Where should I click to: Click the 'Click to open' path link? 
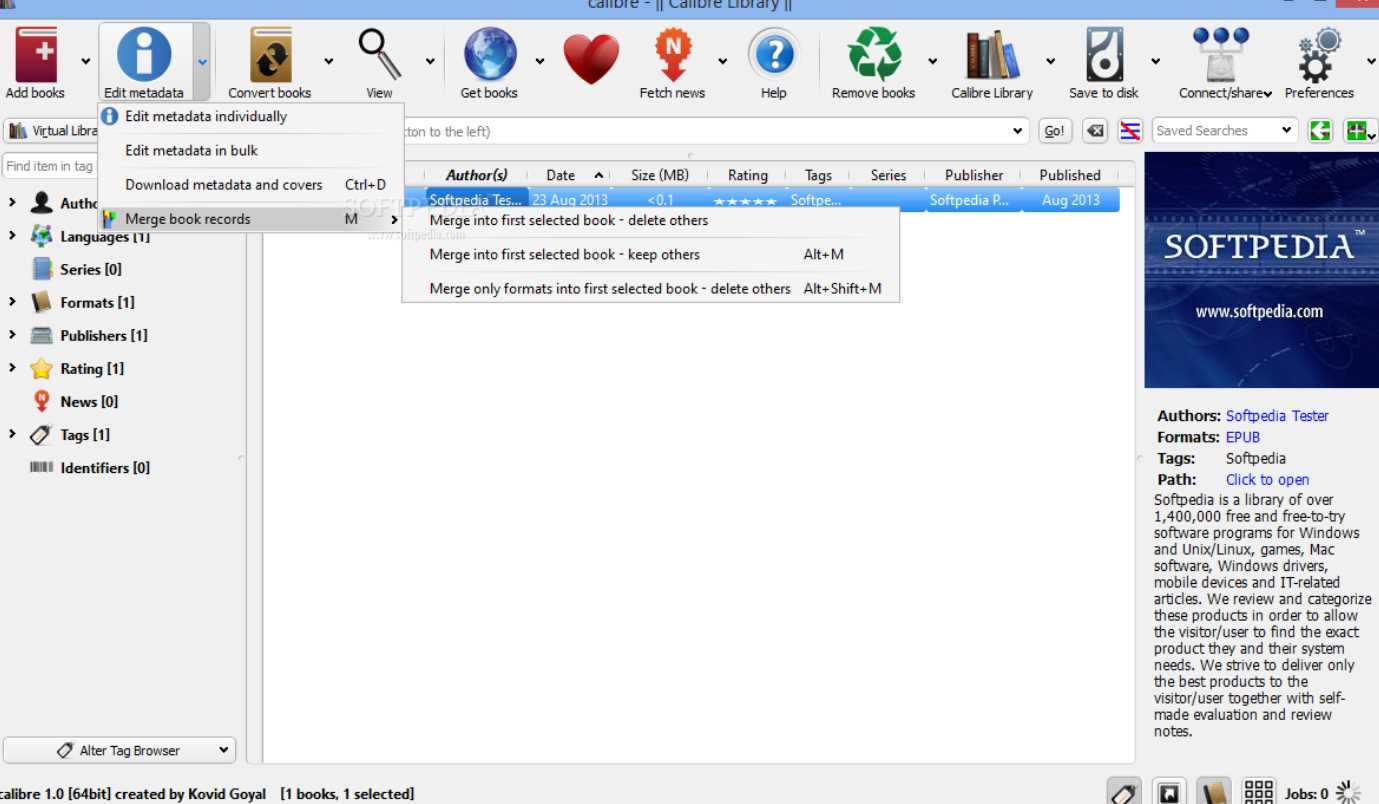tap(1267, 479)
